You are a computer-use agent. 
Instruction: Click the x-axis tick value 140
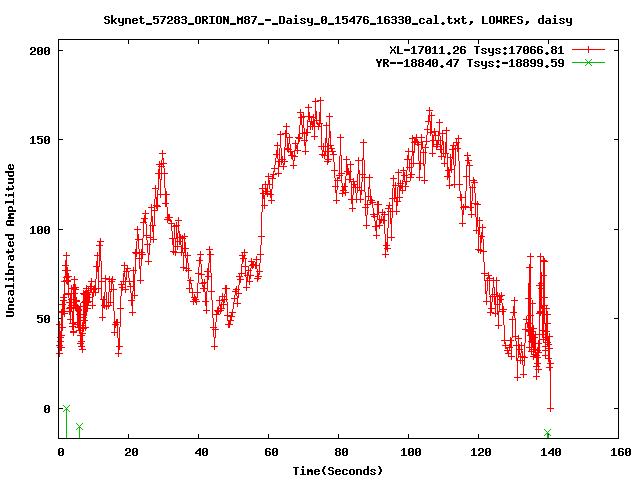[x=551, y=452]
